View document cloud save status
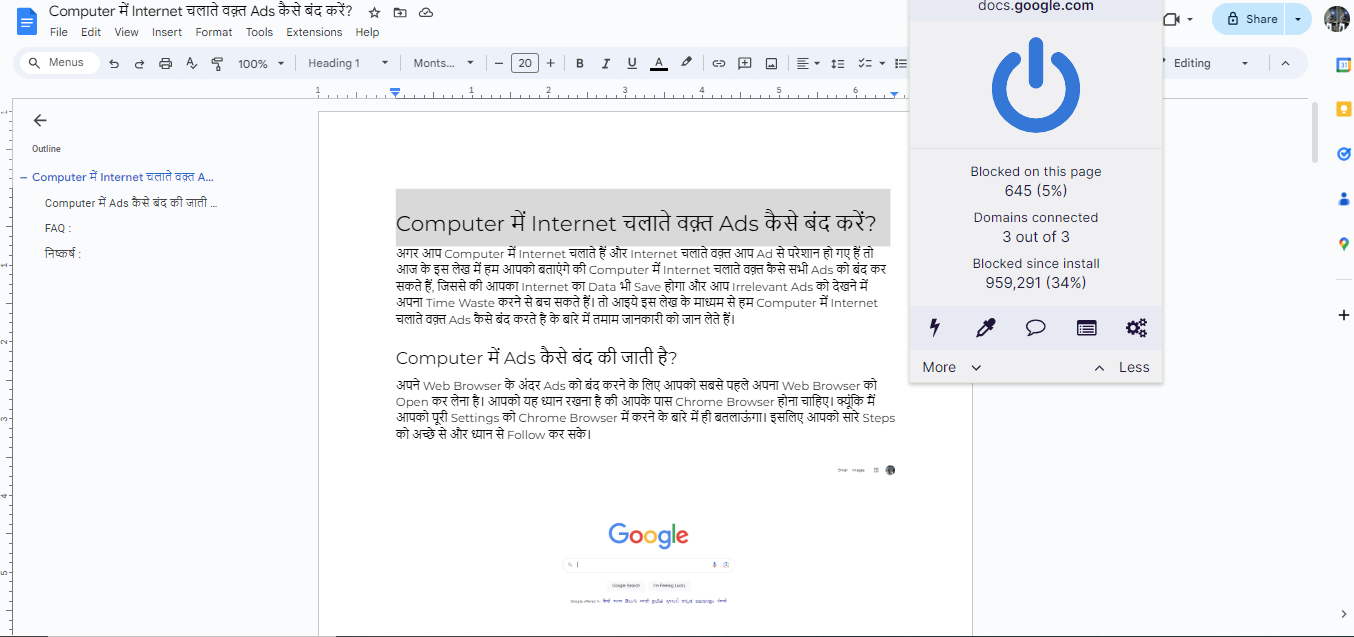Screen dimensions: 1354x637 pos(426,13)
